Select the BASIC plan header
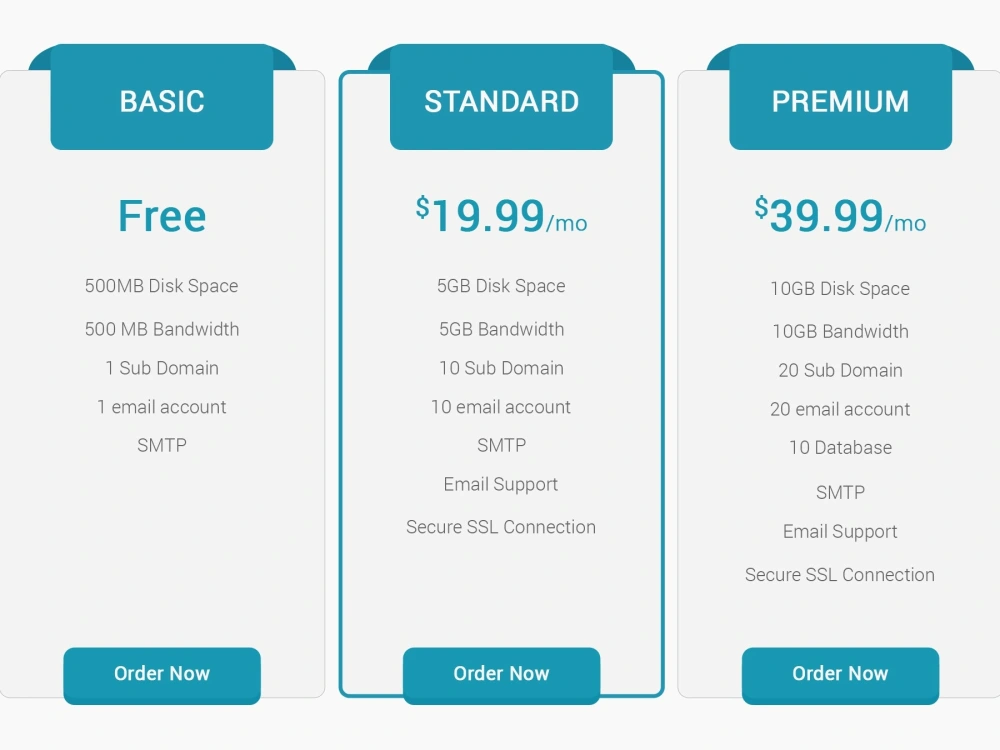Screen dimensions: 1000x750 (x=161, y=100)
